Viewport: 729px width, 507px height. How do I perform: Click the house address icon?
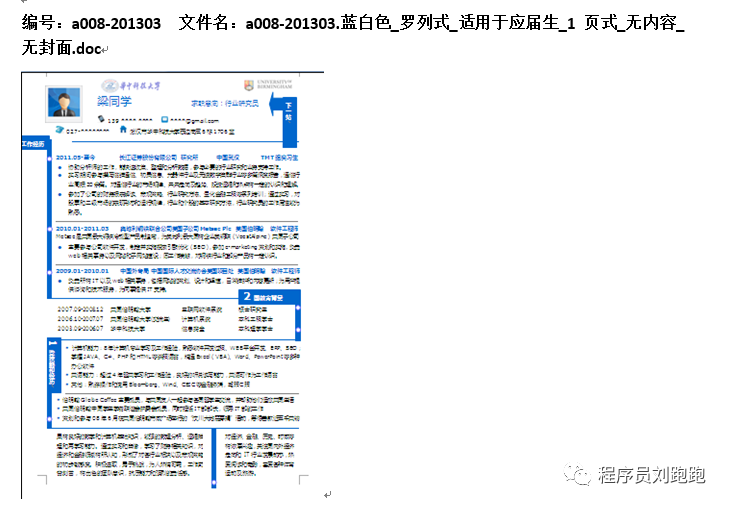tap(123, 130)
